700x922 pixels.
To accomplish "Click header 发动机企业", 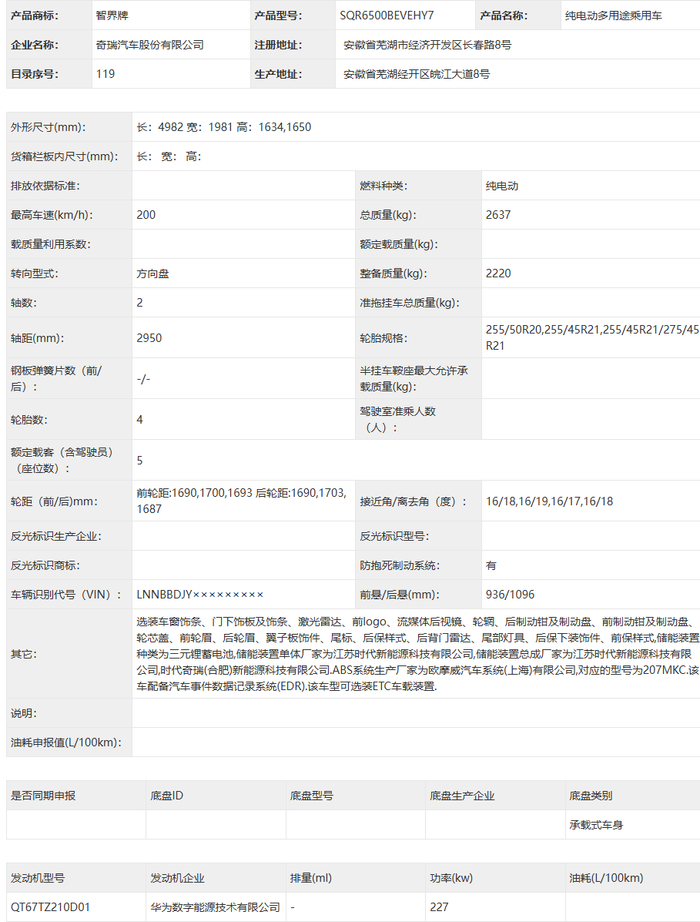I will tap(177, 878).
